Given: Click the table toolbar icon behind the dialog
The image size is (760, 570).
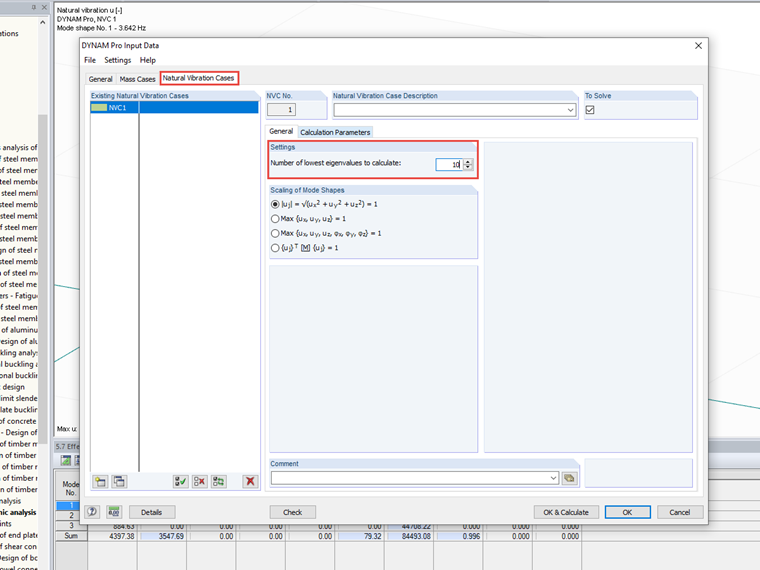Looking at the screenshot, I should click(66, 460).
